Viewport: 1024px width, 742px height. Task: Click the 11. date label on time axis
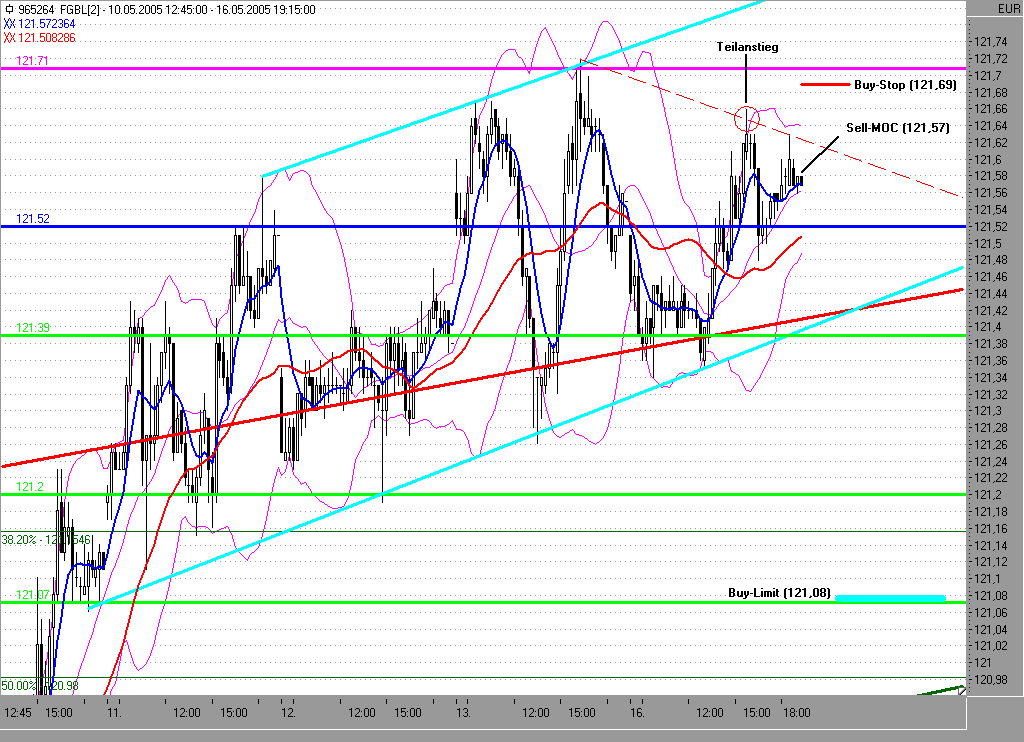point(114,713)
